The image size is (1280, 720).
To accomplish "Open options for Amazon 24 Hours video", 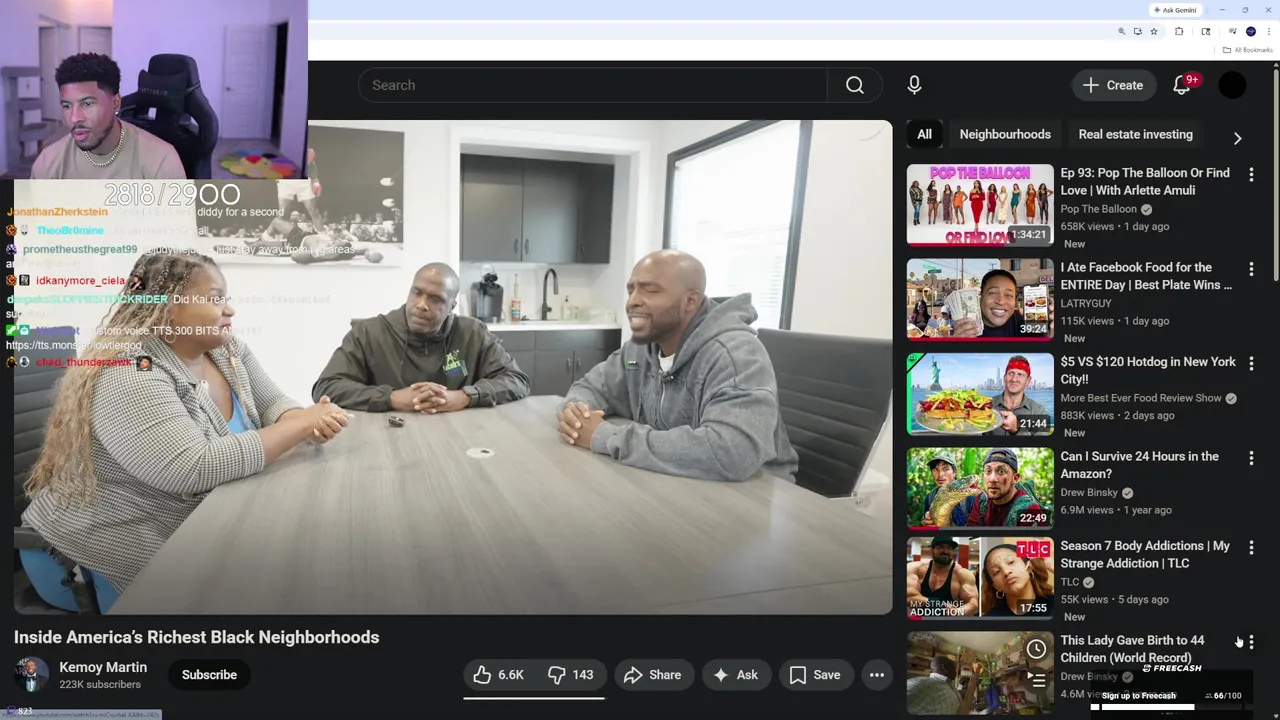I will 1251,458.
